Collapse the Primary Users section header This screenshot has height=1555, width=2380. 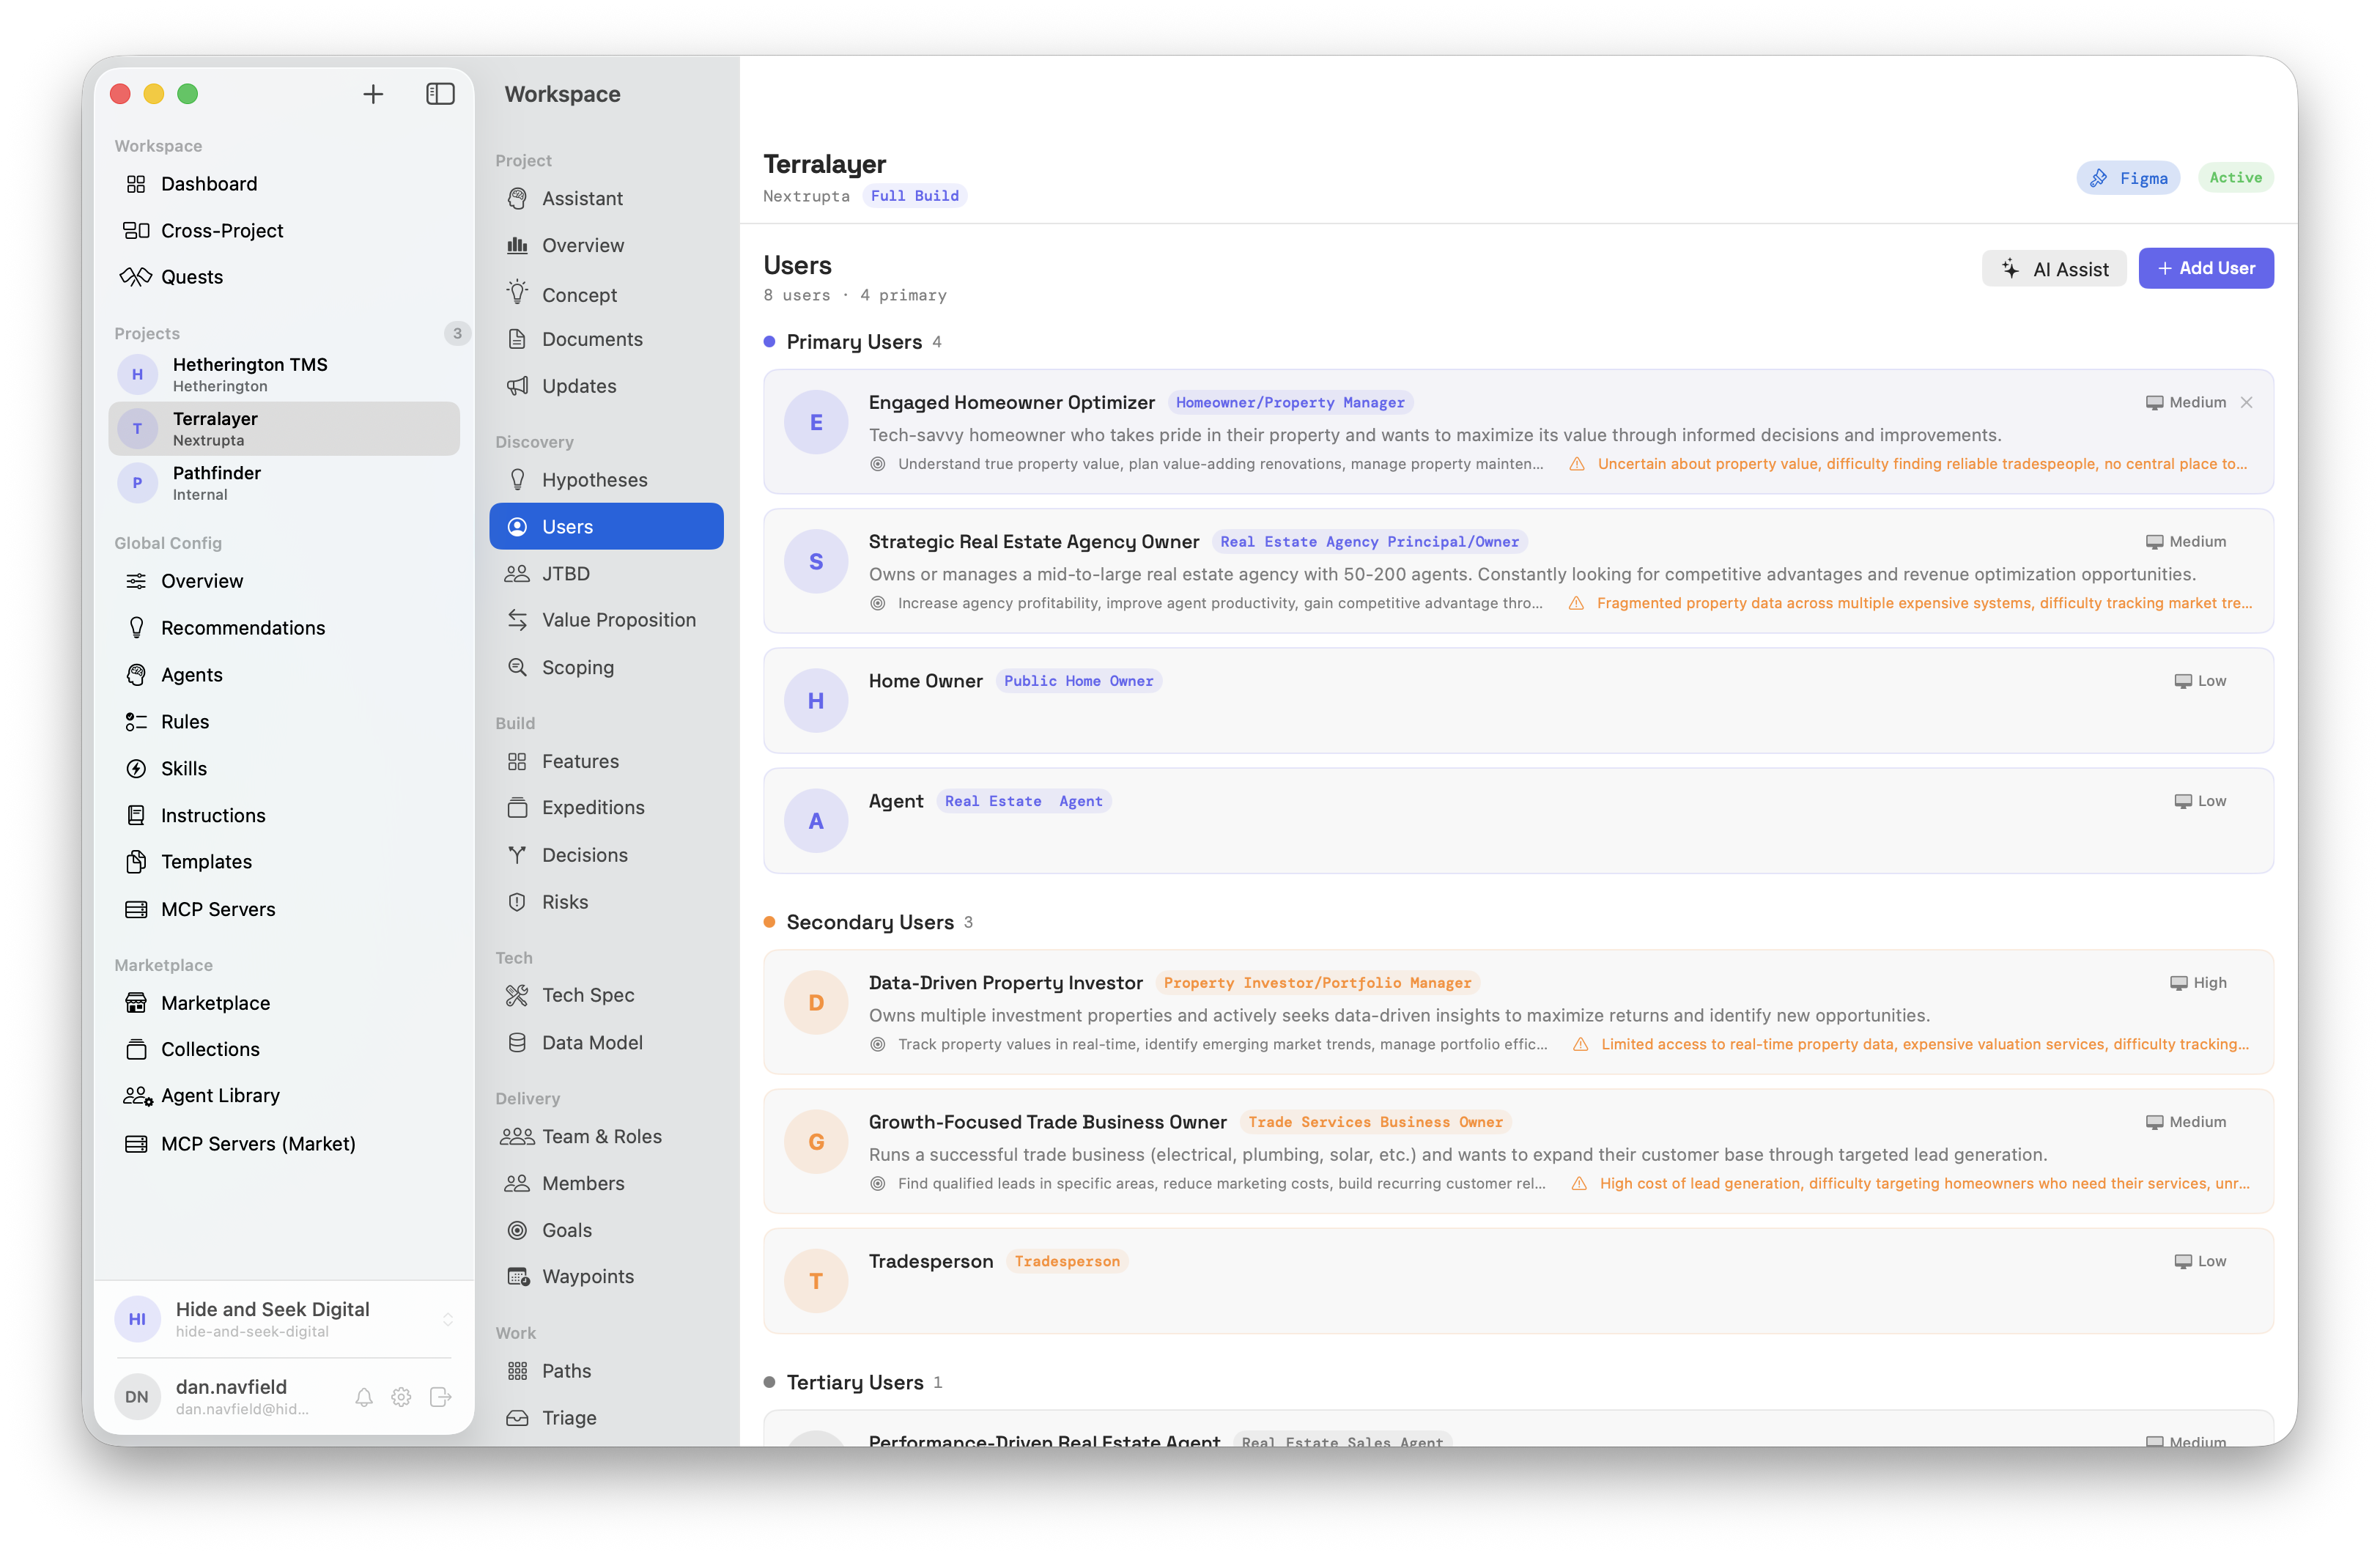[x=853, y=342]
